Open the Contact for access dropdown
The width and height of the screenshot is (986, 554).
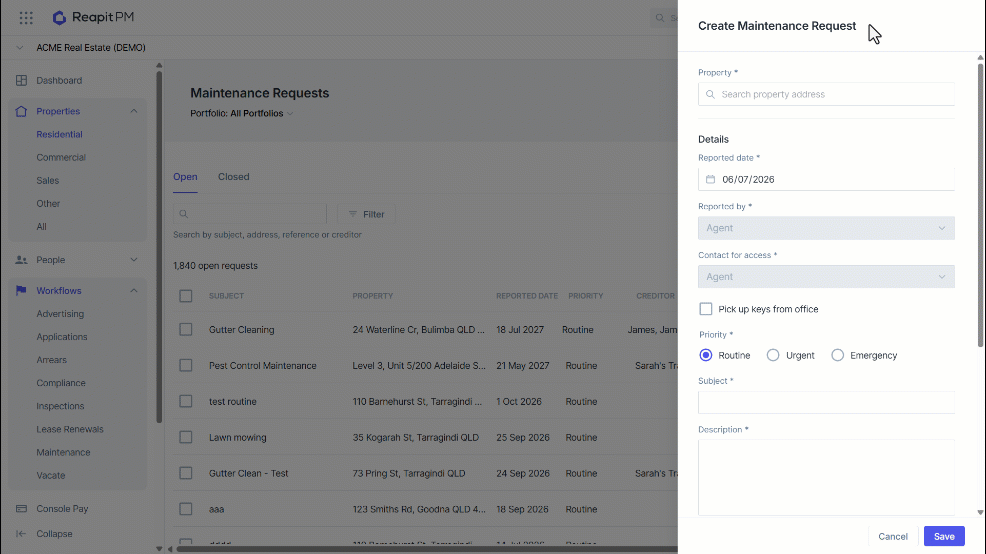coord(826,277)
